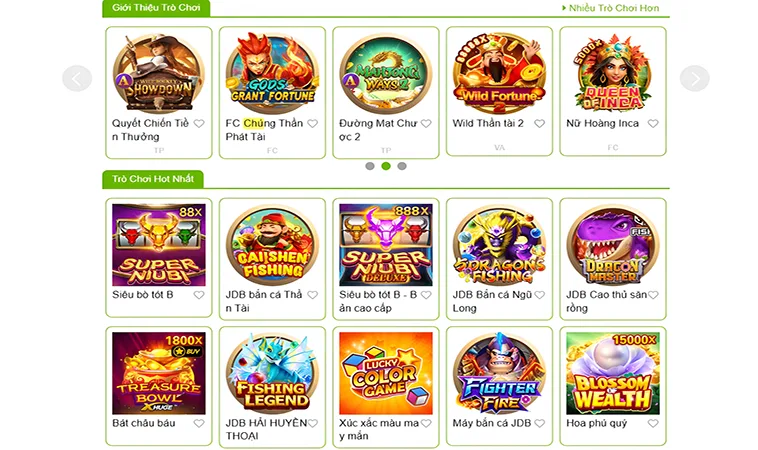
Task: Toggle the heart on Nữ Hoàng Inca
Action: tap(653, 124)
